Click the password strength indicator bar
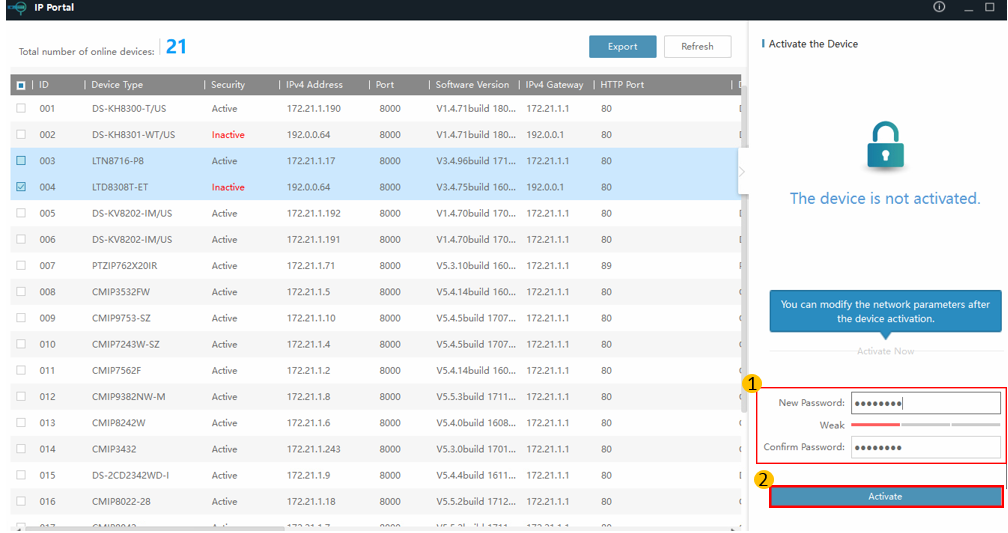The height and width of the screenshot is (533, 1008). click(x=925, y=425)
